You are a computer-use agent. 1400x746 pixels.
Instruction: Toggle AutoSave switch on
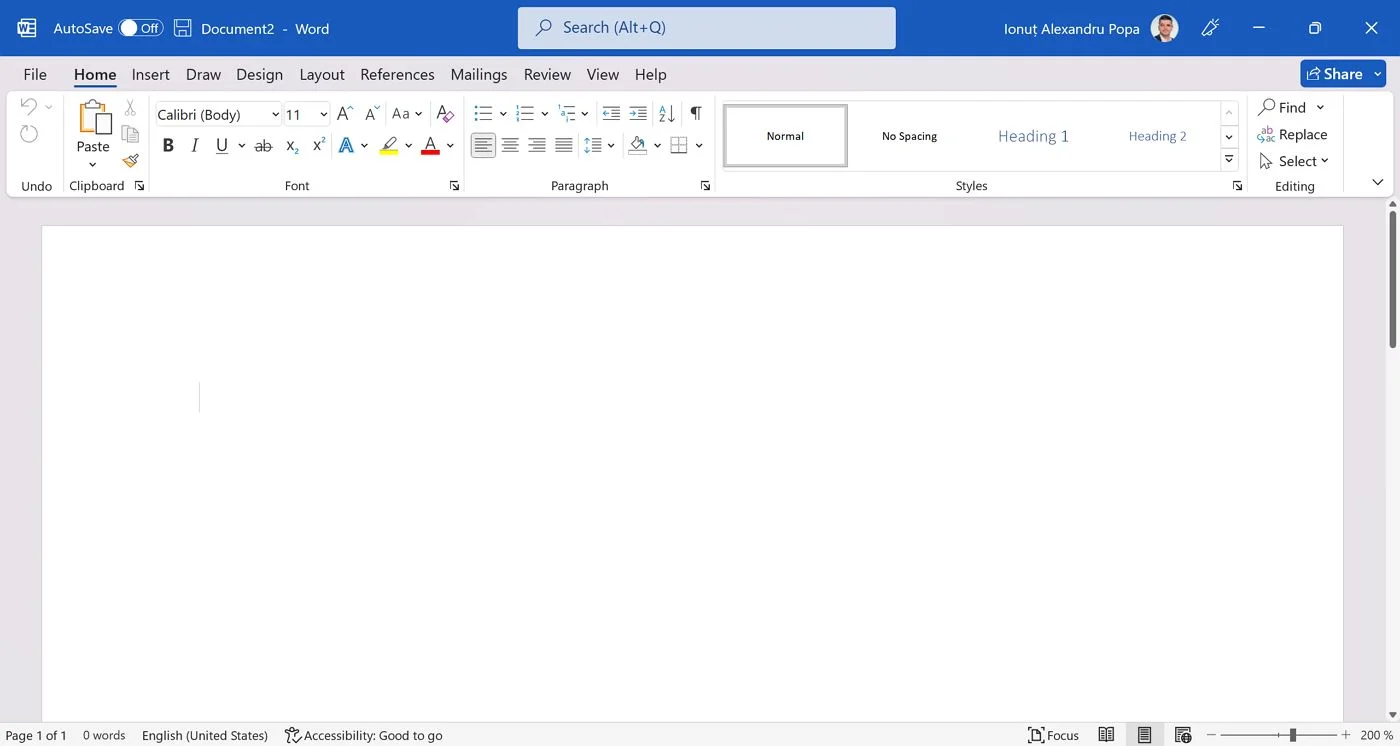(141, 28)
